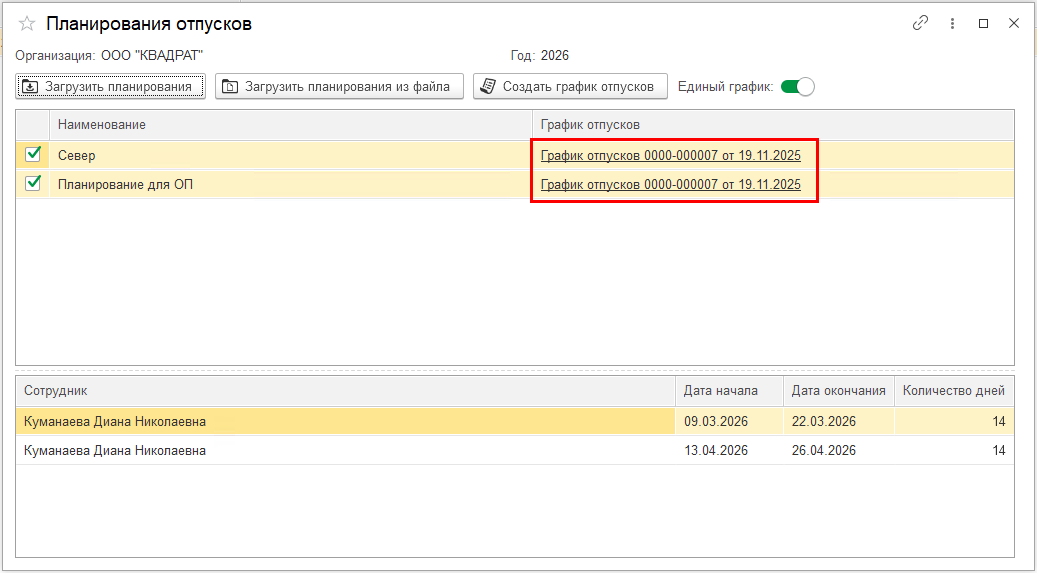Open the График отпусков link for Север
Image resolution: width=1037 pixels, height=573 pixels.
coord(670,156)
